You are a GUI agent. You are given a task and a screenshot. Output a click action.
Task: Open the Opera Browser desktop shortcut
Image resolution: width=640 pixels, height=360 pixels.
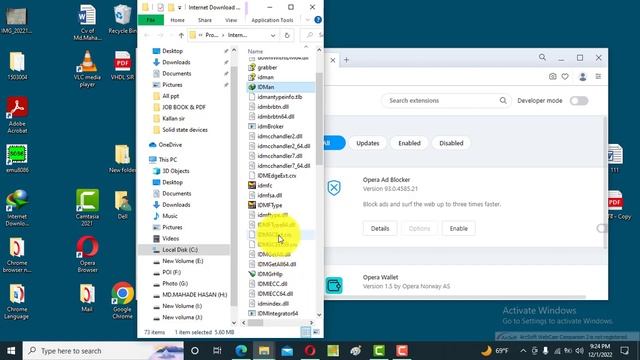pos(87,254)
